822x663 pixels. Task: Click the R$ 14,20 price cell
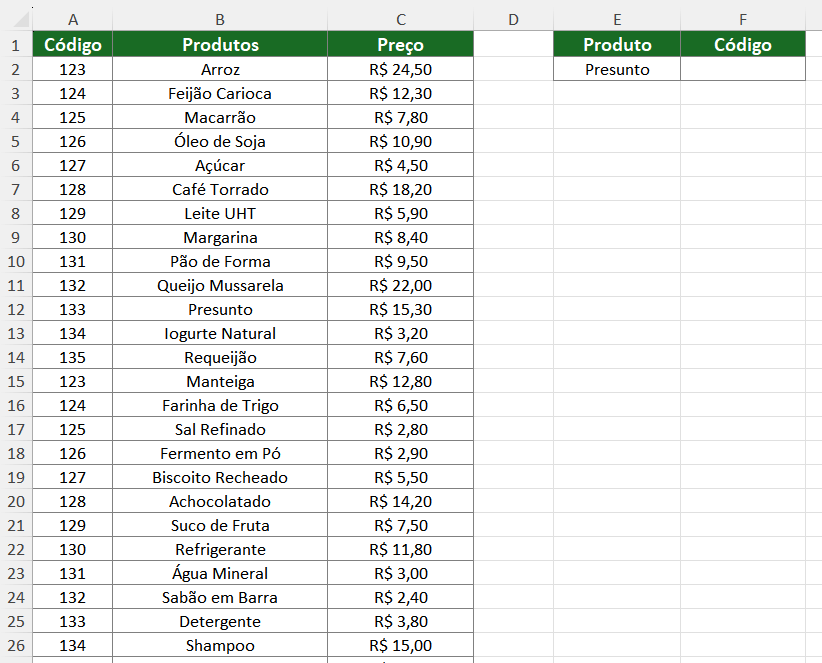[400, 502]
